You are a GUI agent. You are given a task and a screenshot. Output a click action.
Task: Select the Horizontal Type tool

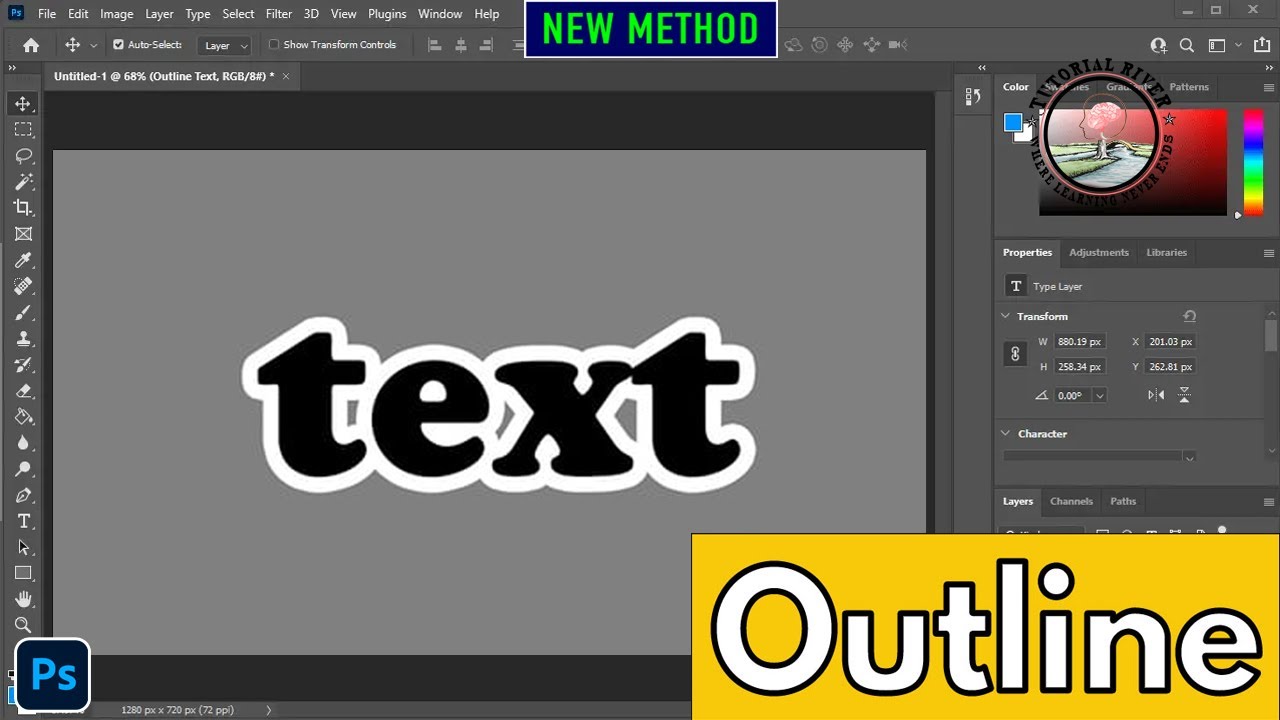(23, 521)
